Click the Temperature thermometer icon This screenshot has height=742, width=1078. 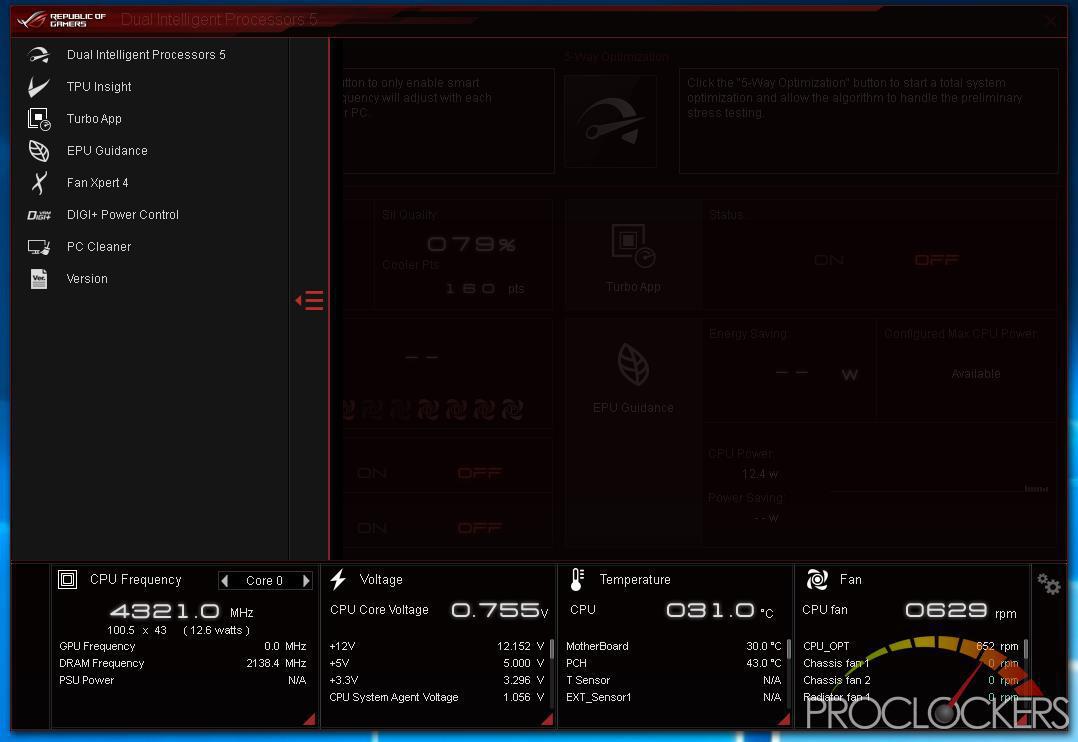point(577,580)
